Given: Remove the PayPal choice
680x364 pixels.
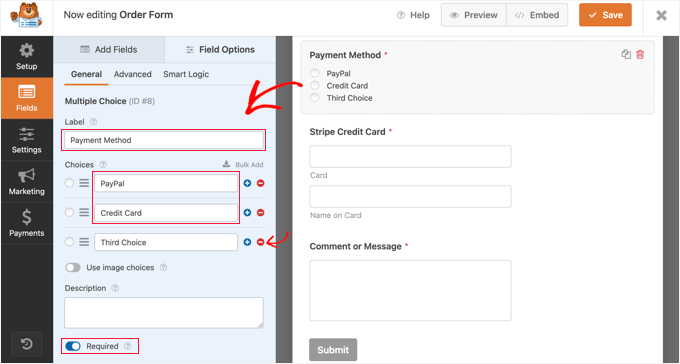Looking at the screenshot, I should coord(260,184).
